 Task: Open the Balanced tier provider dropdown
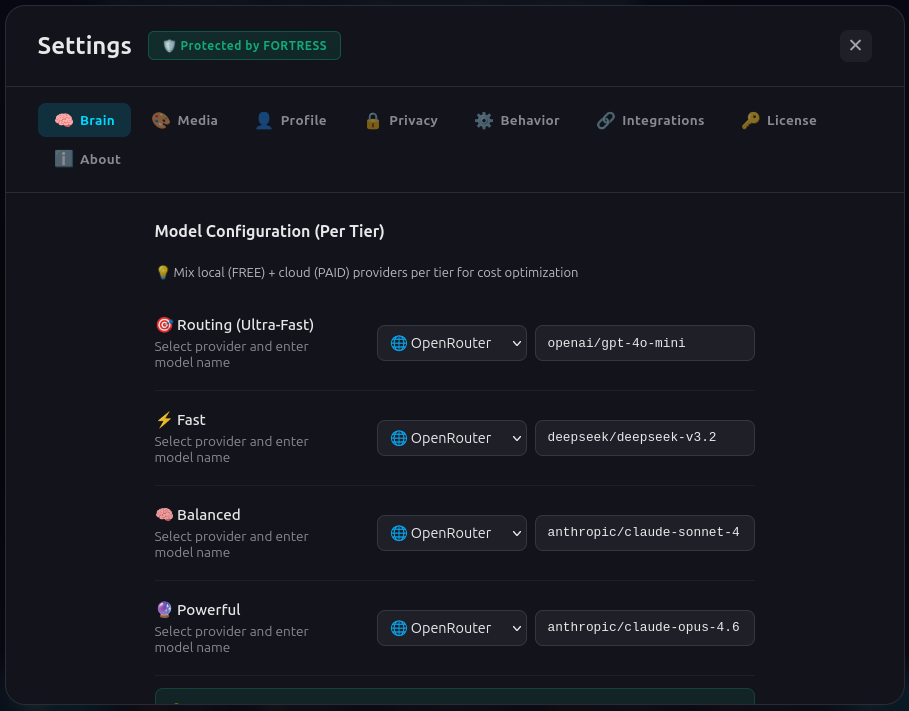[x=452, y=533]
